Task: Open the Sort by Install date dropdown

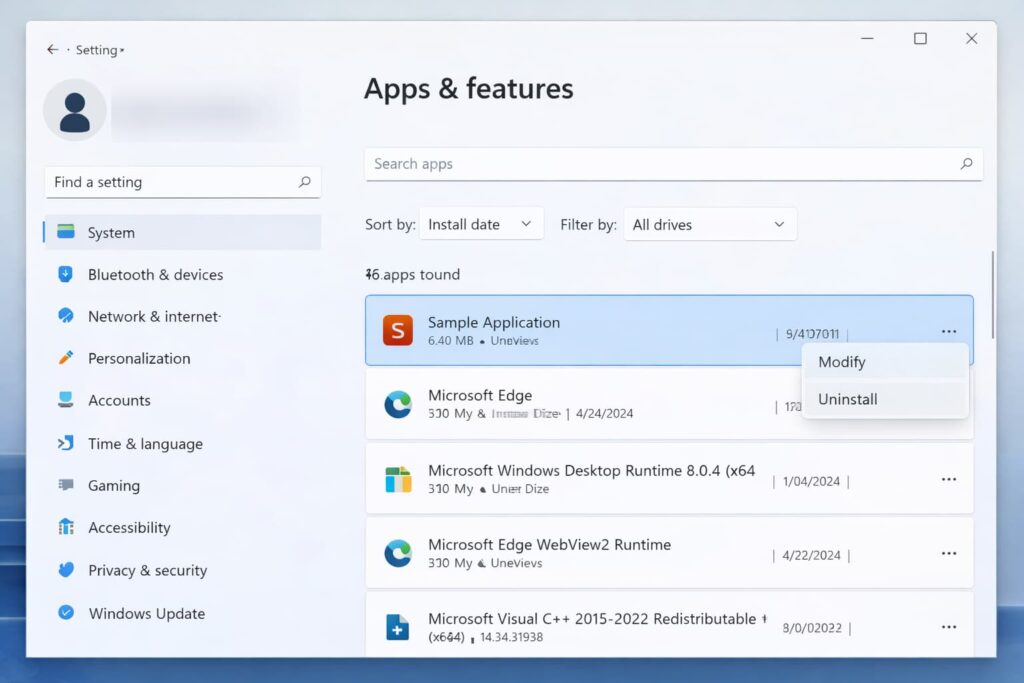Action: [481, 224]
